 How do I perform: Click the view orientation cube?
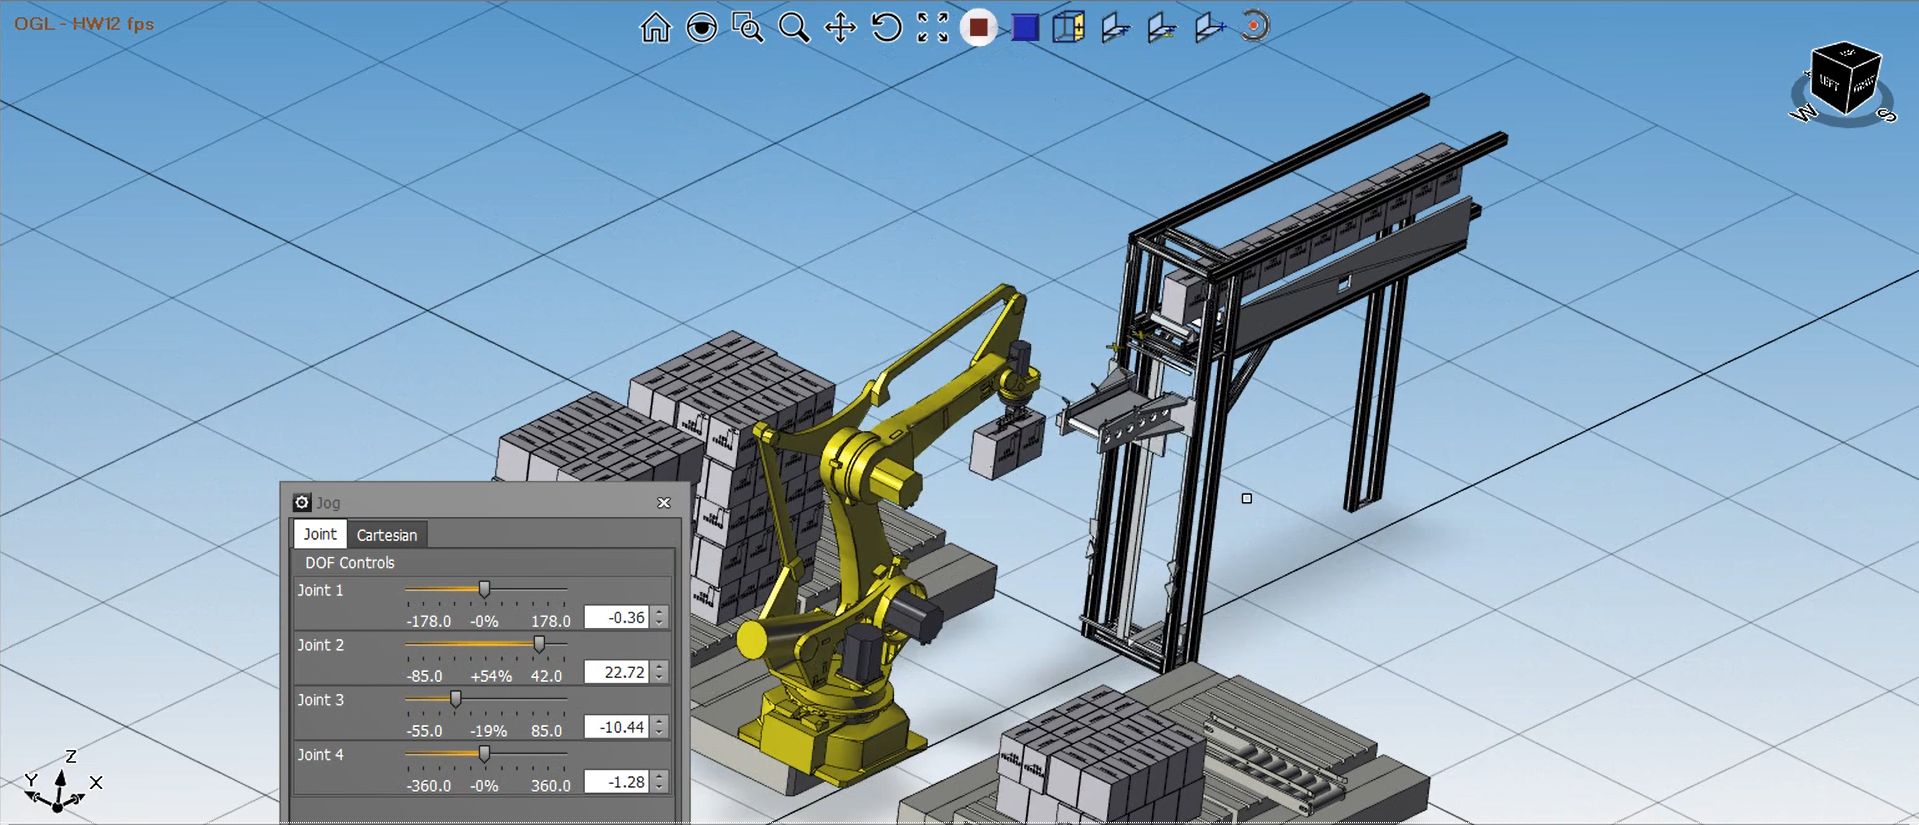coord(1845,80)
